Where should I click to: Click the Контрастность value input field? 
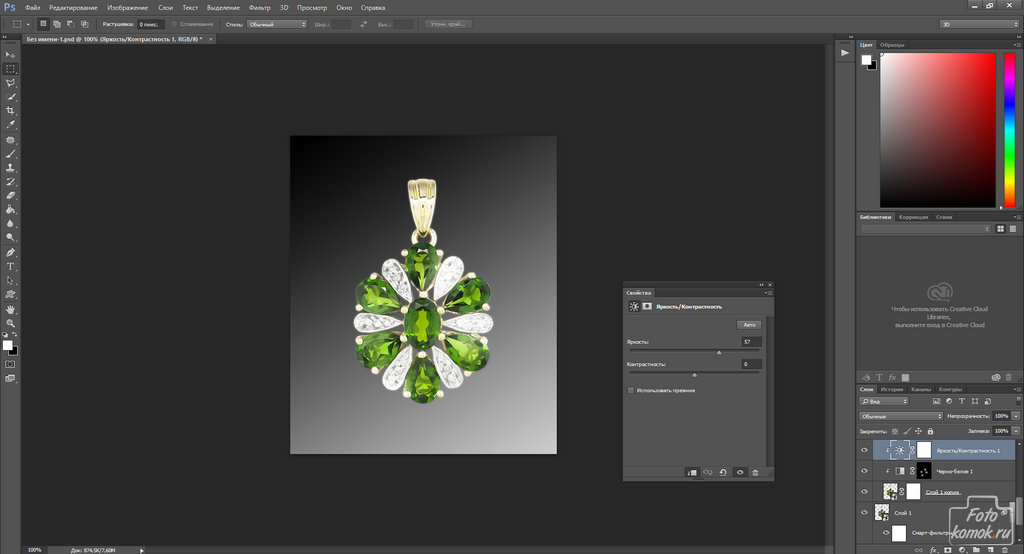(751, 365)
